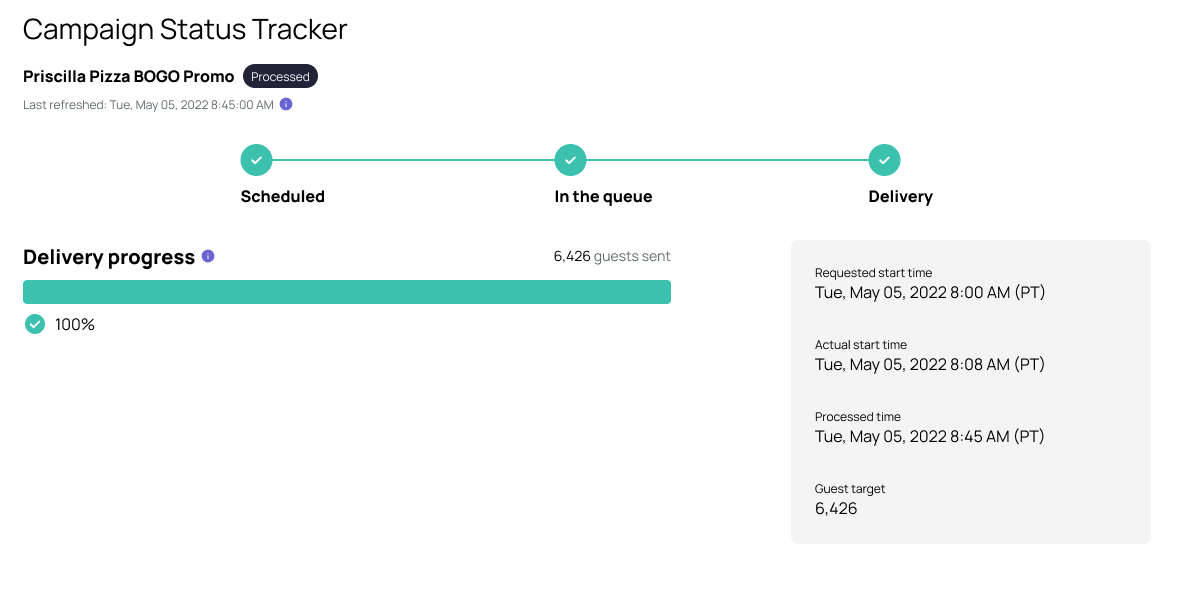Click the Delivery step checkmark circle
The width and height of the screenshot is (1185, 589).
[884, 160]
